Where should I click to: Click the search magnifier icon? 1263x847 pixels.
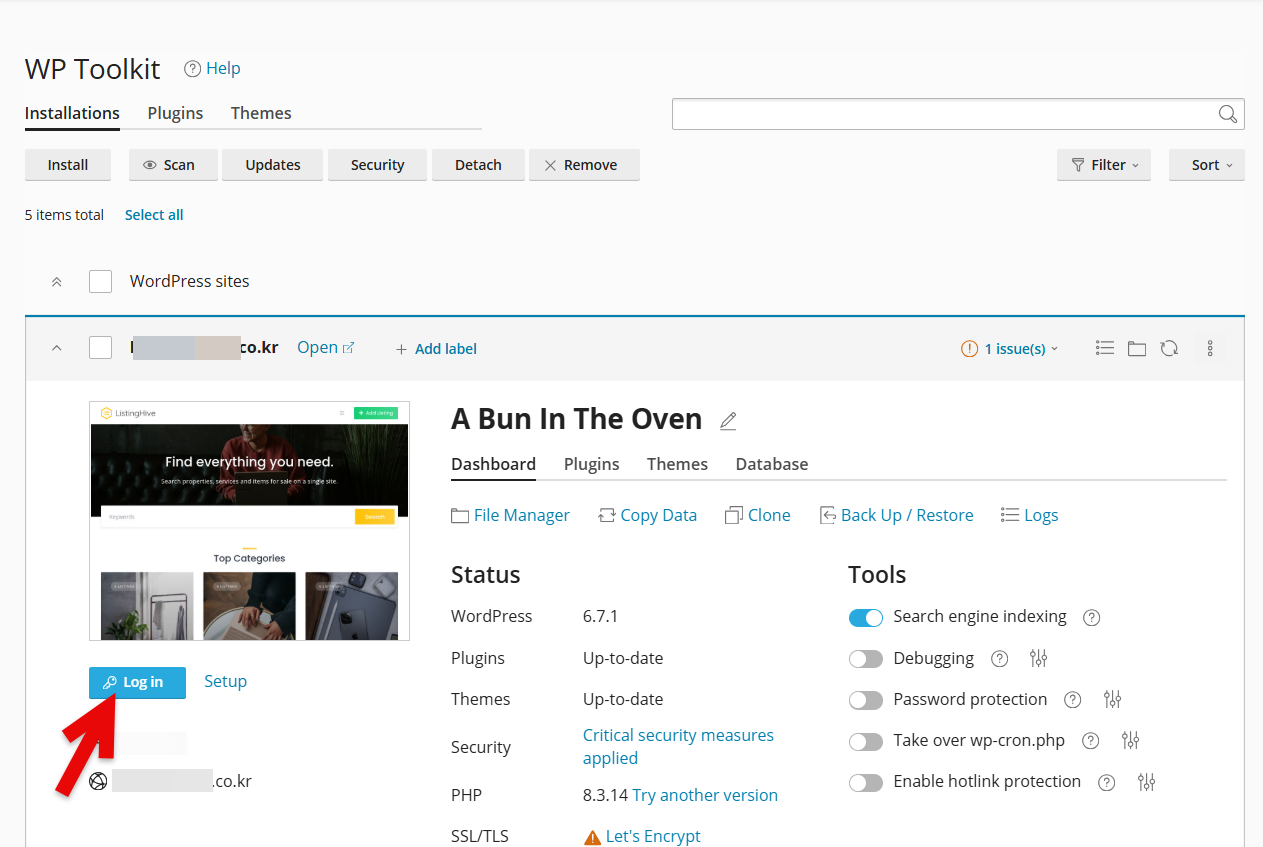coord(1228,114)
